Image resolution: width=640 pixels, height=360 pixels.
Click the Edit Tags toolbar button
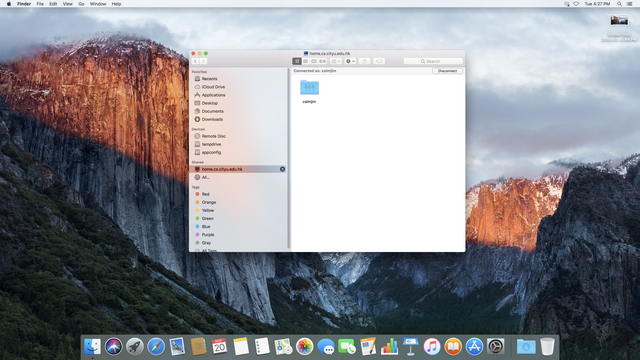pyautogui.click(x=379, y=61)
